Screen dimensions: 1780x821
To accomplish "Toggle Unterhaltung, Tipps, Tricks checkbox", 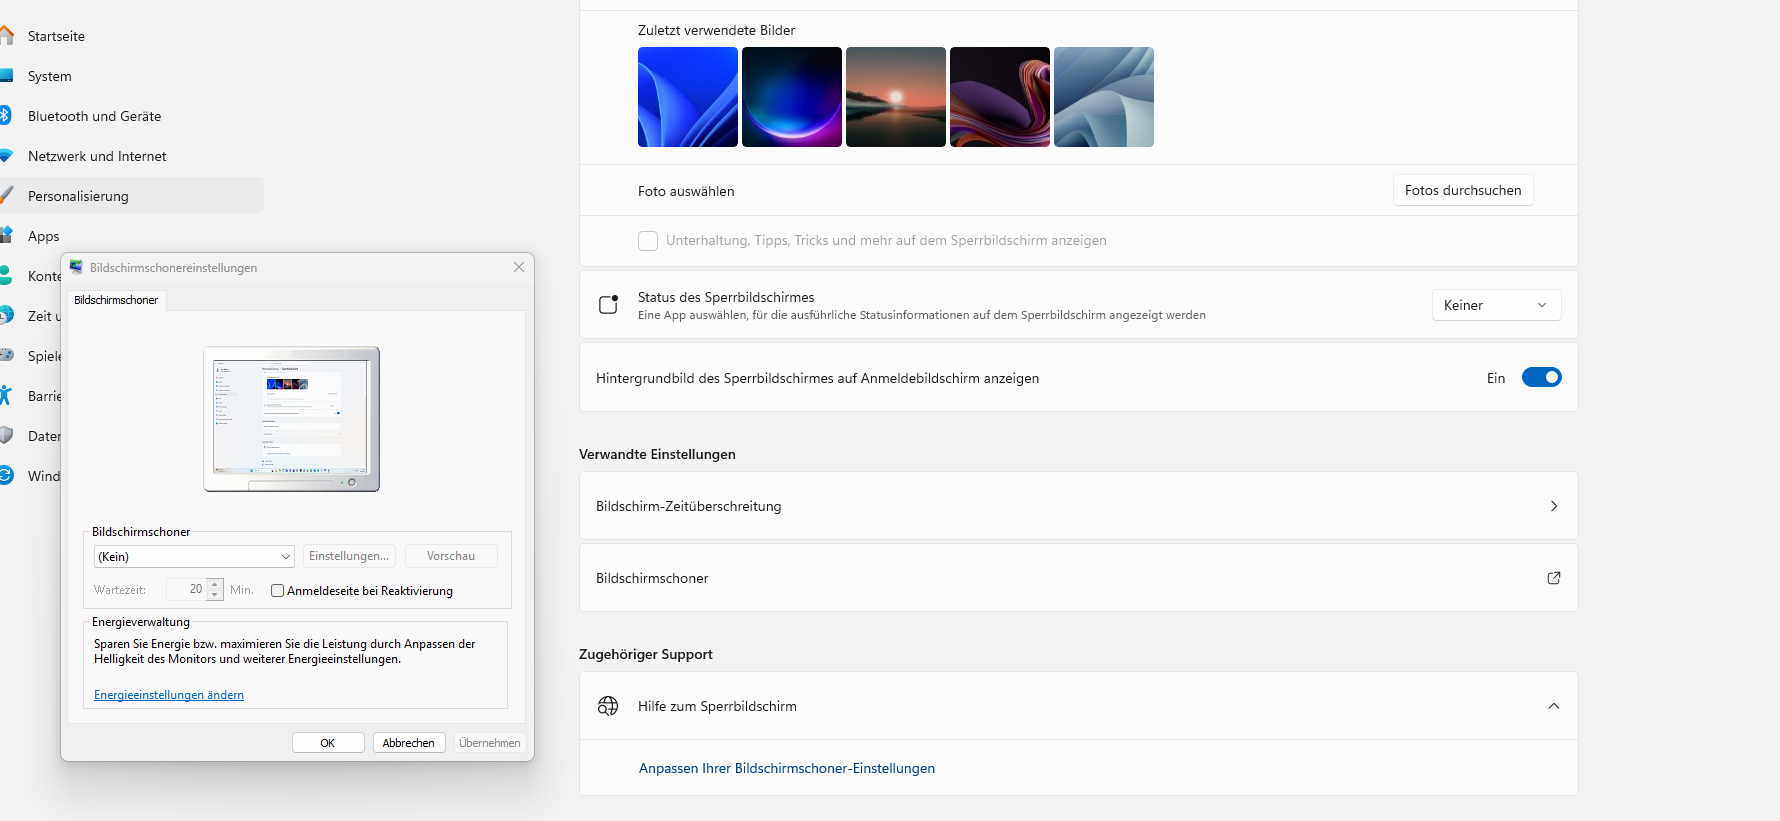I will [648, 241].
